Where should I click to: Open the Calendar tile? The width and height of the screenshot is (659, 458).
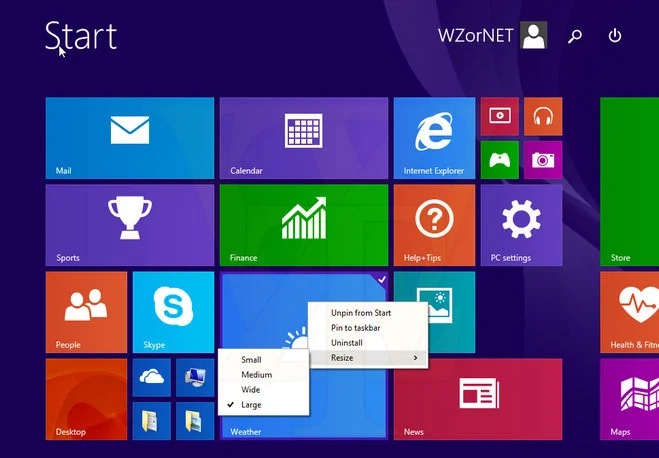[x=304, y=138]
